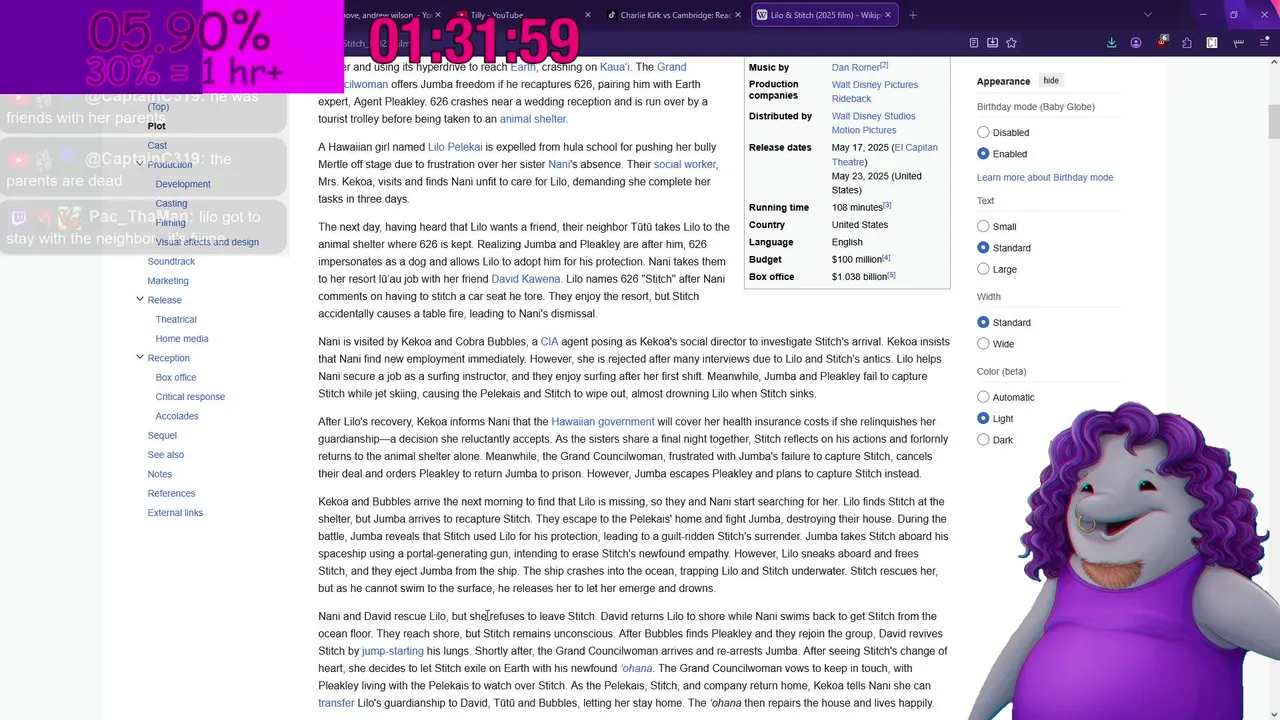Choose Large text size
Screen dimensions: 1280x720
click(x=983, y=269)
